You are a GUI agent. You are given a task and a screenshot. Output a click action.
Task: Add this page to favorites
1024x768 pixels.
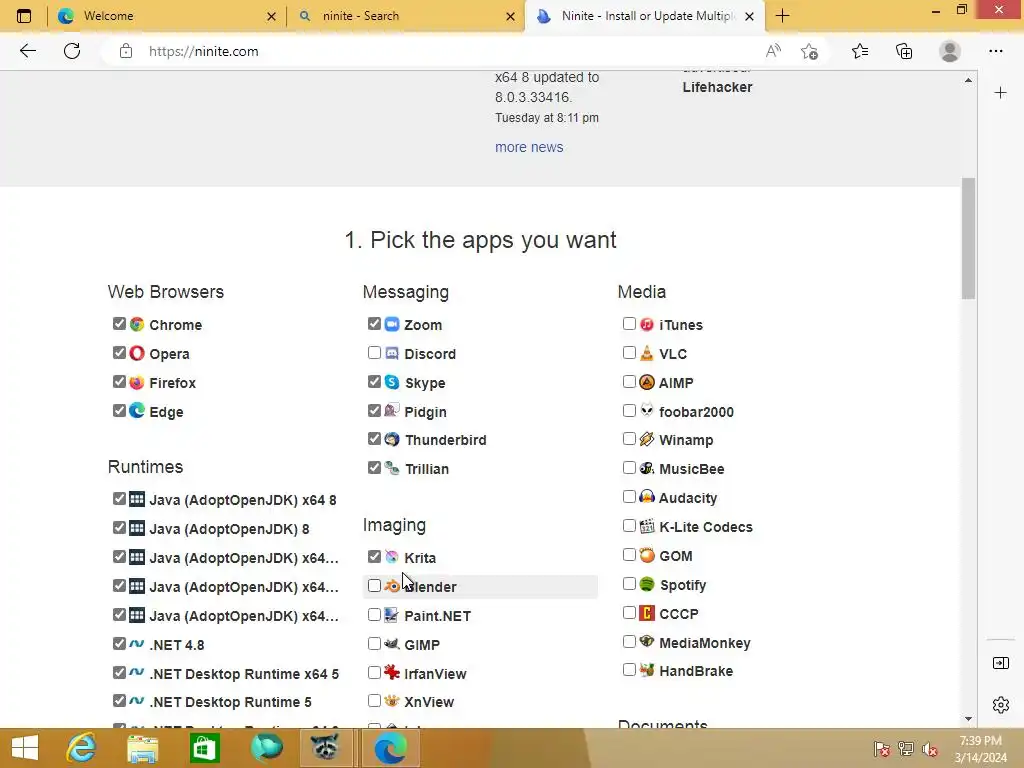810,51
